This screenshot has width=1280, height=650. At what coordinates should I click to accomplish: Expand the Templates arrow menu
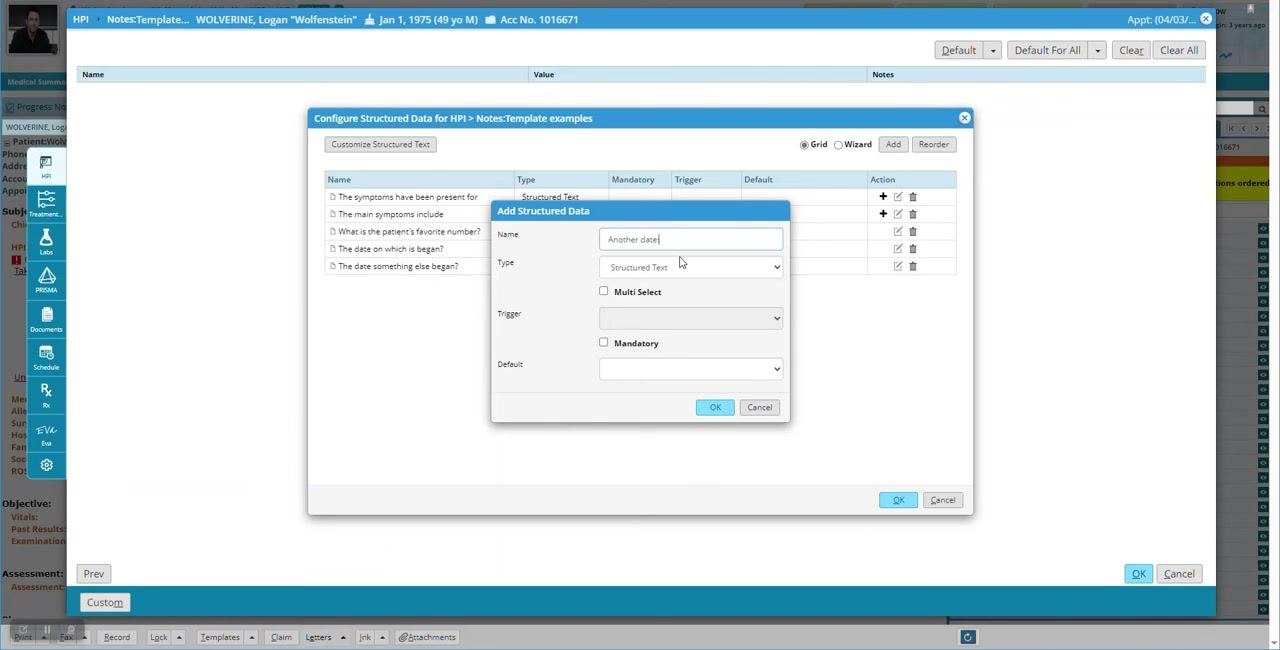pyautogui.click(x=252, y=637)
